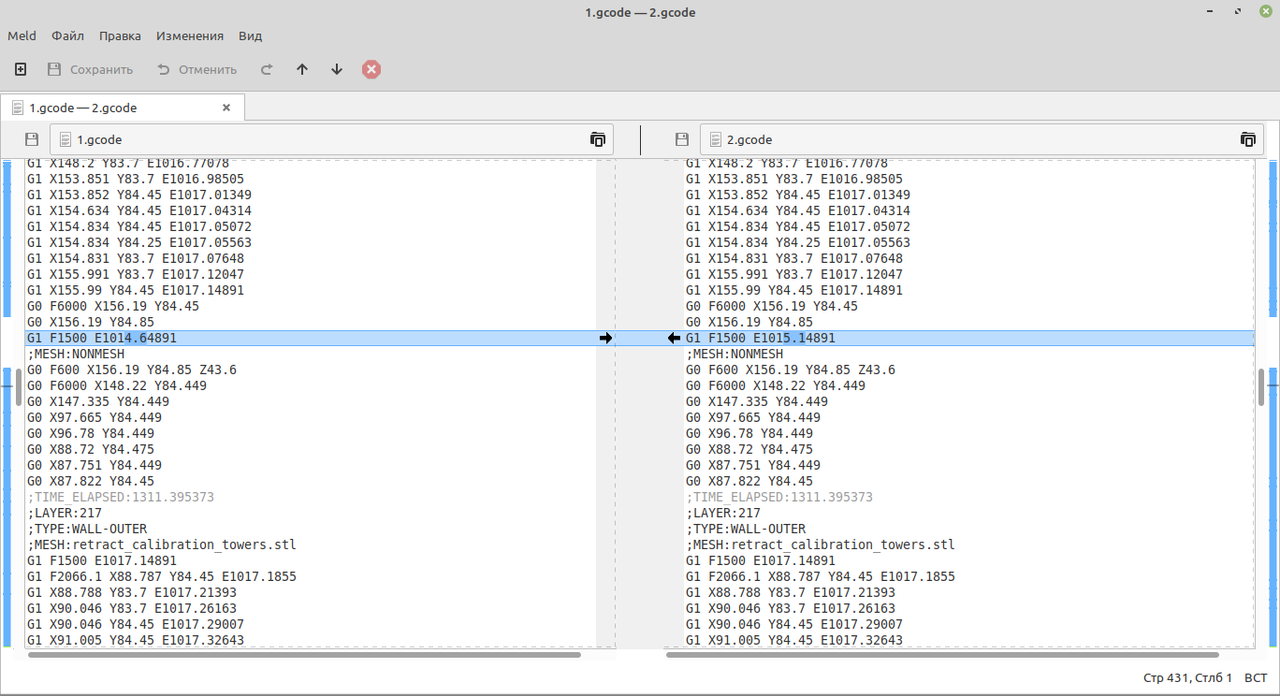The image size is (1280, 696).
Task: Click left ;TYPE:WALL-OUTER line
Action: coord(86,529)
